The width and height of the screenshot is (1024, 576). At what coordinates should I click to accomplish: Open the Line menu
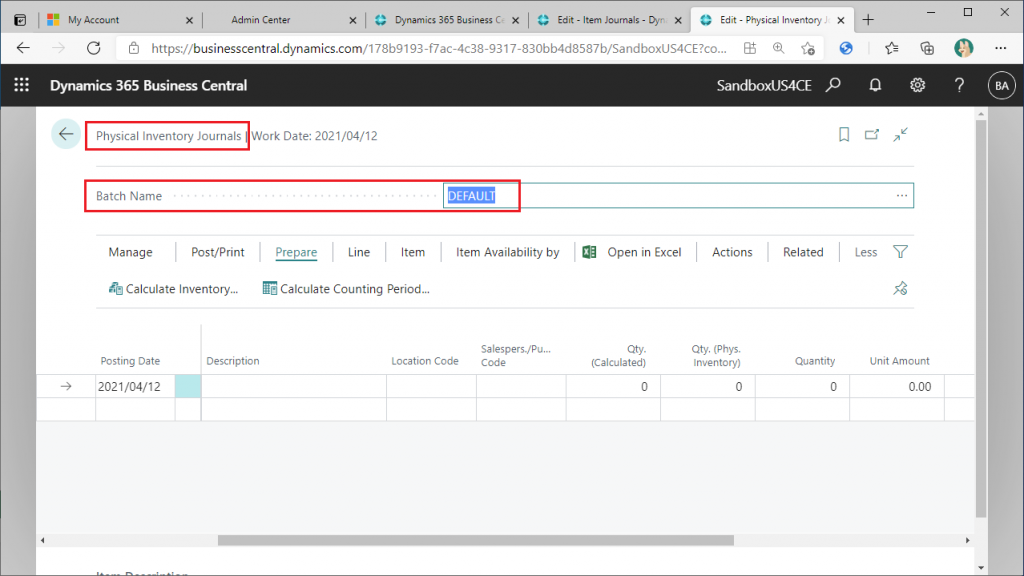tap(359, 252)
